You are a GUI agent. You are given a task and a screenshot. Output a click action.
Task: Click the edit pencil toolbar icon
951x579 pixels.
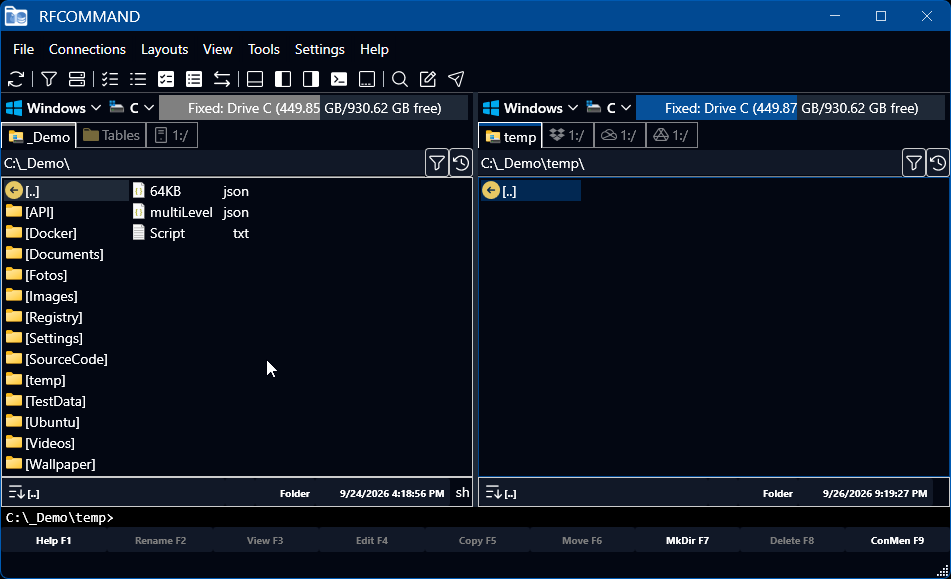pos(428,79)
